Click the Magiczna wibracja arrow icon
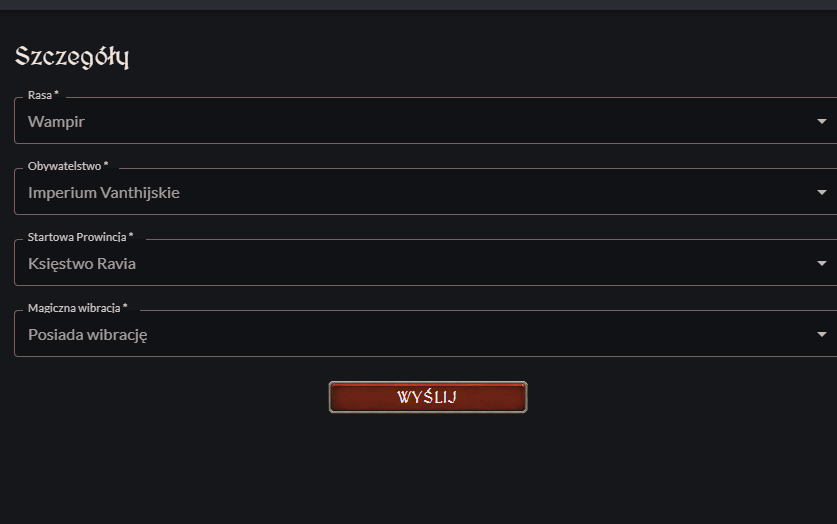 tap(822, 335)
